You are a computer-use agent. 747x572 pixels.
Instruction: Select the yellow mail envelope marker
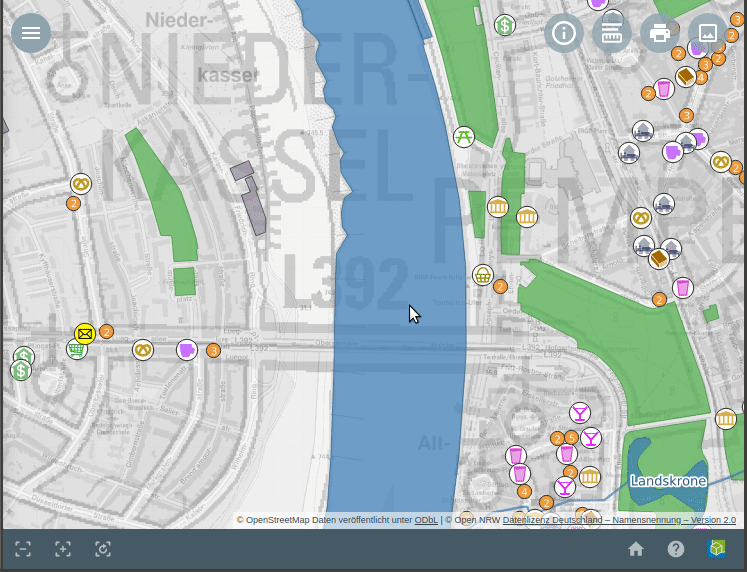click(85, 334)
